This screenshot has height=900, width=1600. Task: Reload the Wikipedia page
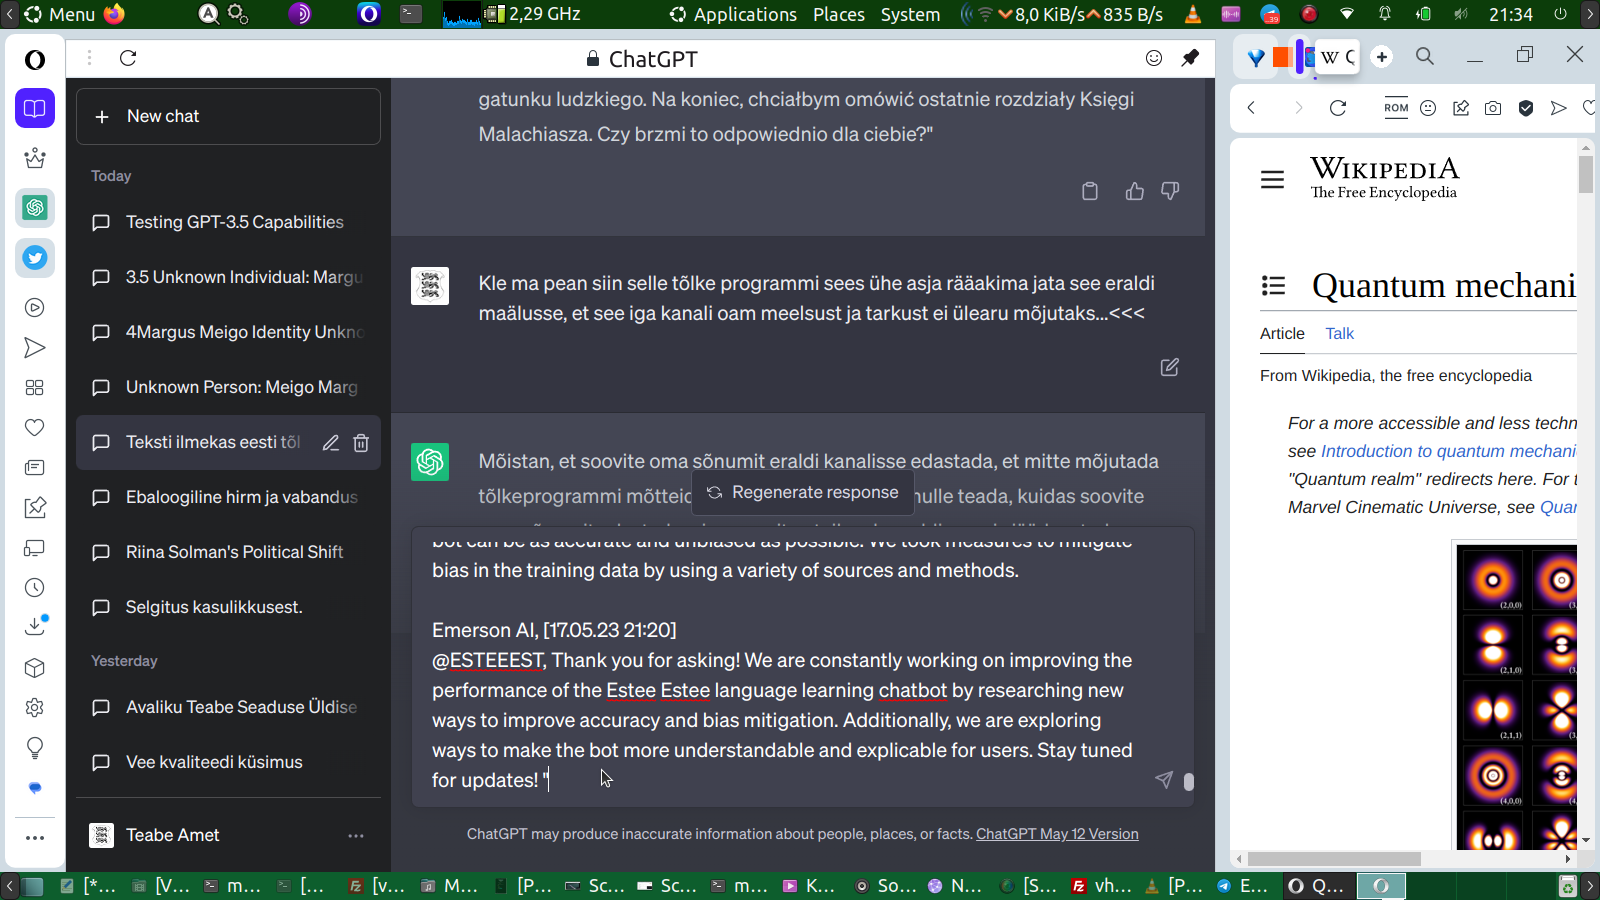(1338, 108)
